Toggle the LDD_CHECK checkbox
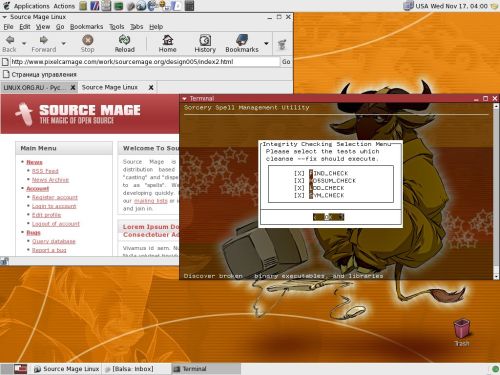The width and height of the screenshot is (500, 375). pos(299,188)
